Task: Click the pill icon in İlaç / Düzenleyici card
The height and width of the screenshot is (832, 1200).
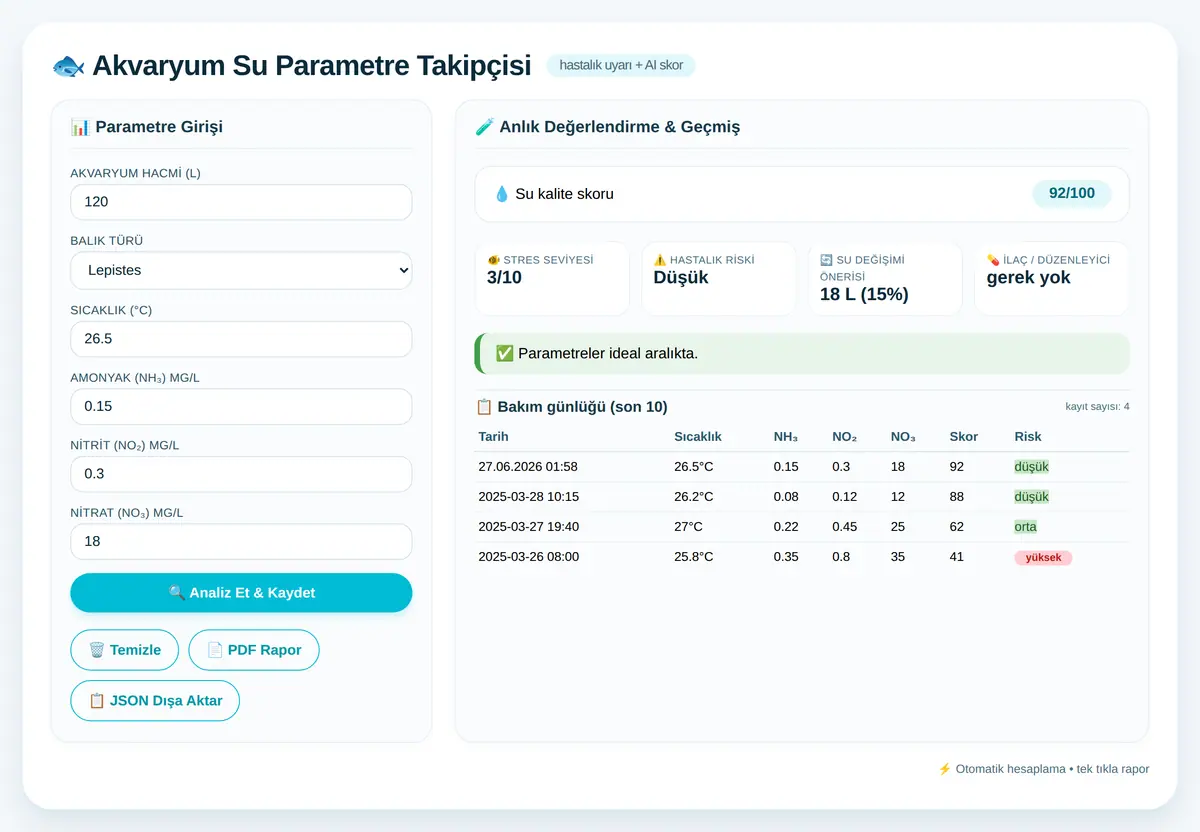Action: click(x=993, y=260)
